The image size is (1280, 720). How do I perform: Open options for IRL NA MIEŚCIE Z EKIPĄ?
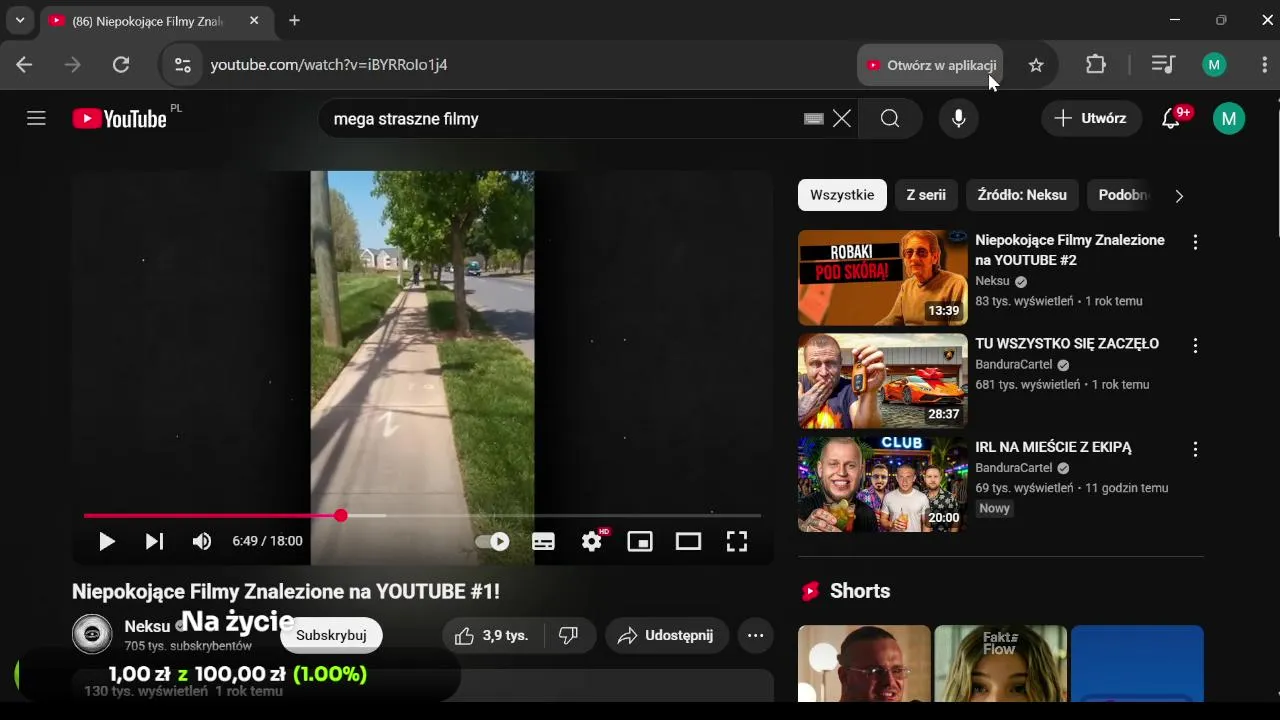click(x=1195, y=449)
